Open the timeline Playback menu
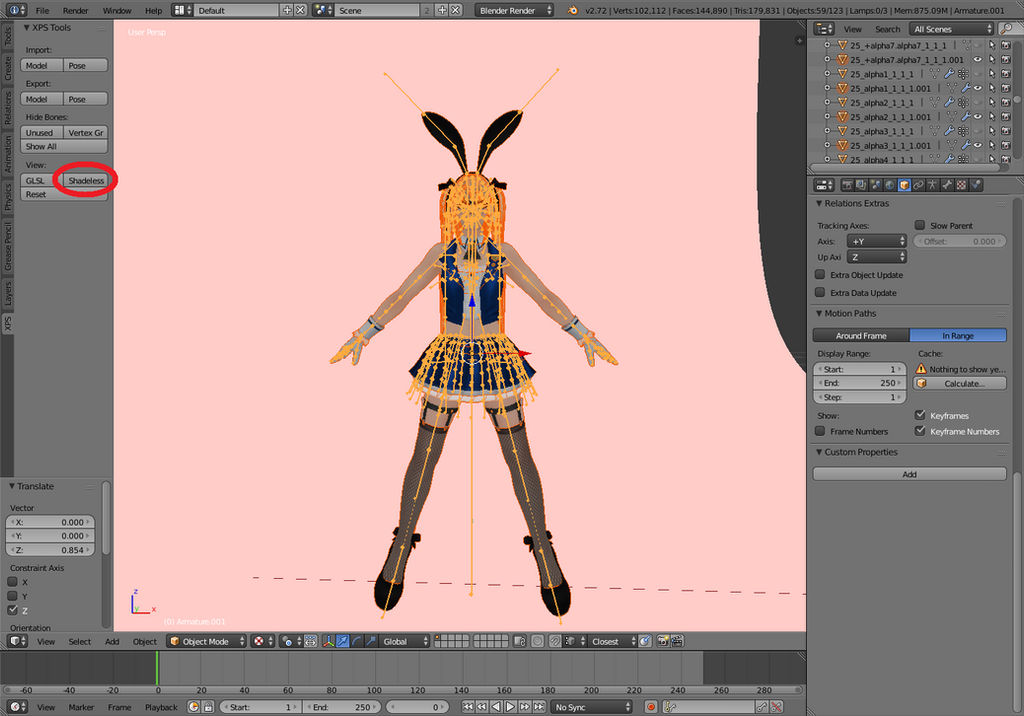The width and height of the screenshot is (1024, 716). (161, 707)
